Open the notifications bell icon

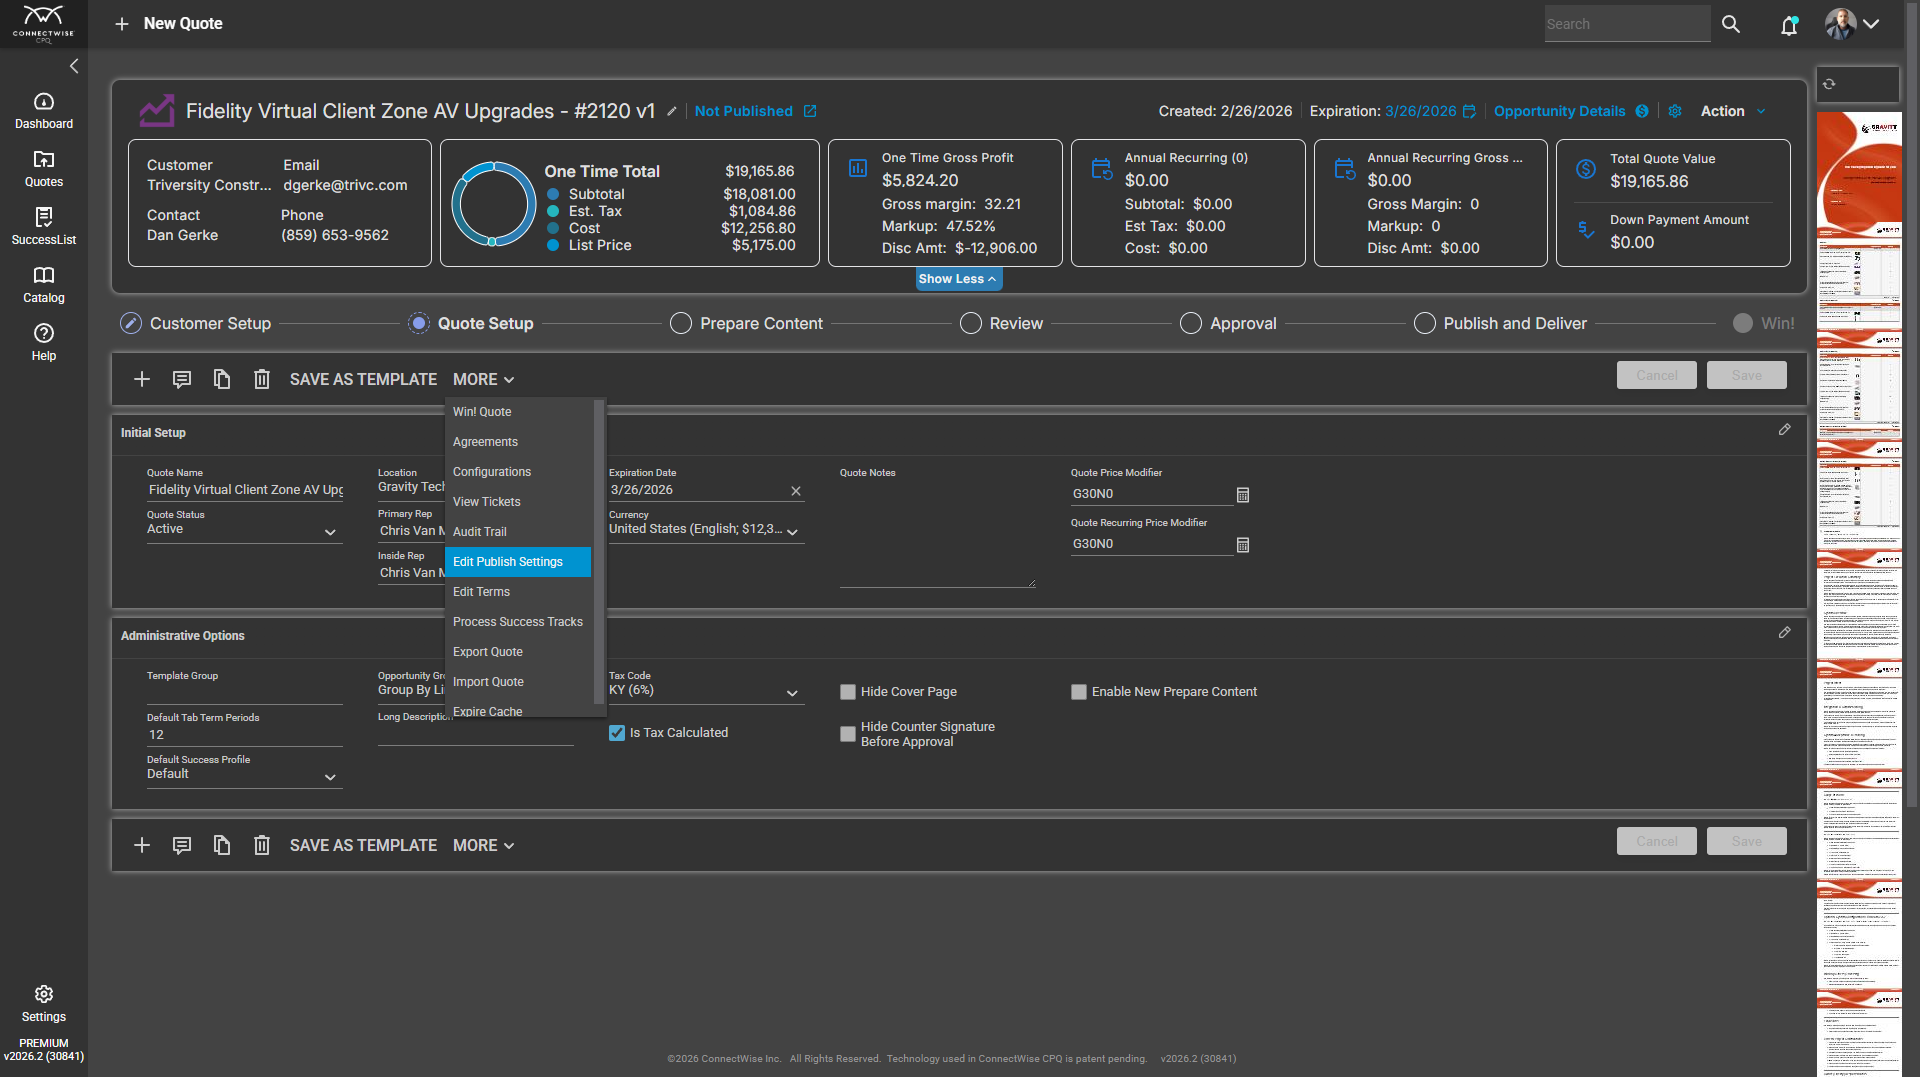[1789, 25]
